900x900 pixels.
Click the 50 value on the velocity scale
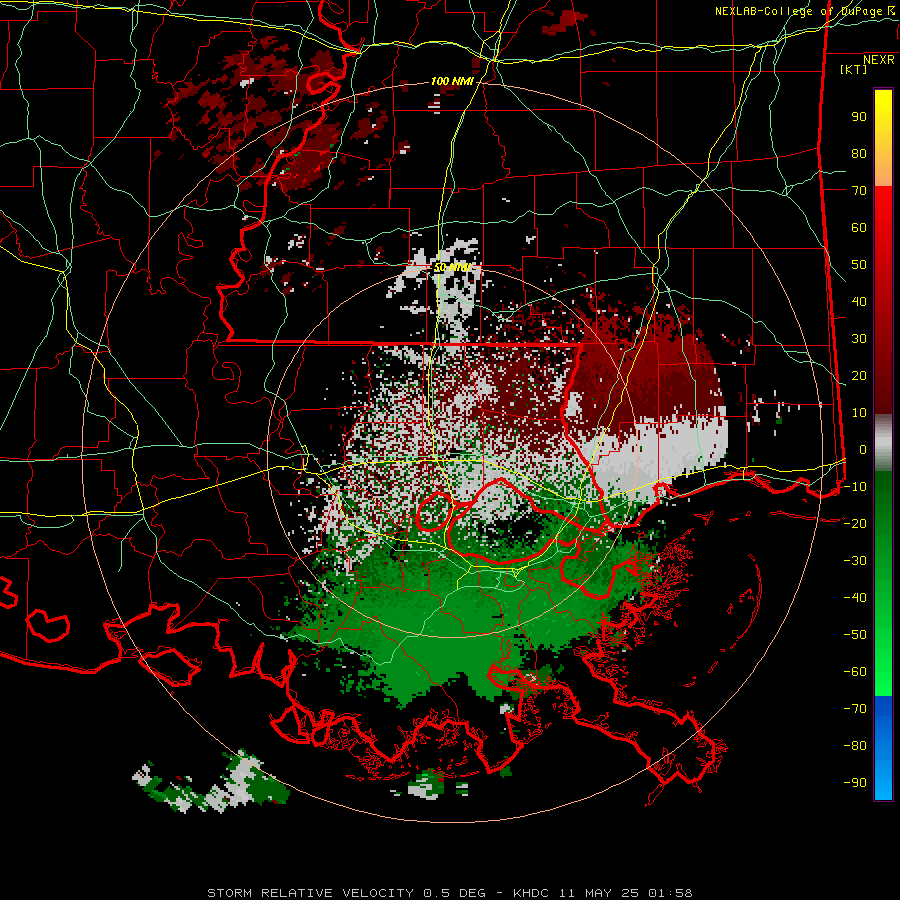859,265
